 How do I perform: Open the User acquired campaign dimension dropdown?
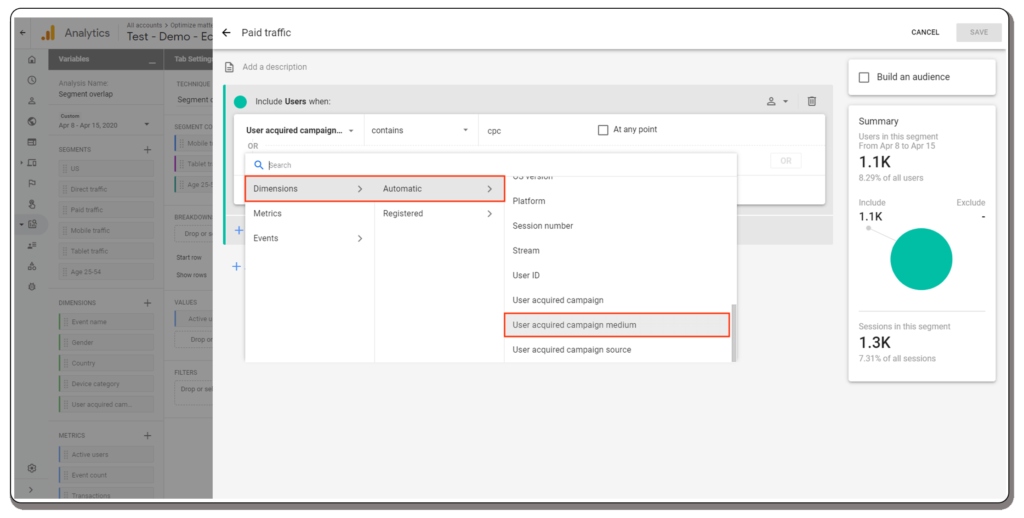[300, 131]
